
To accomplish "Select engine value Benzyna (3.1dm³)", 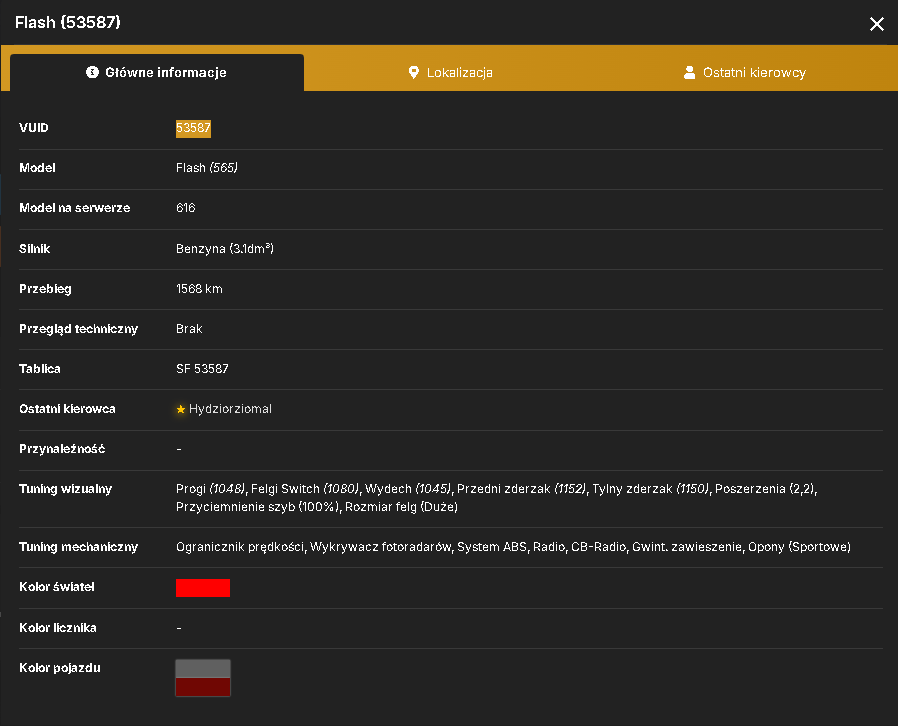I will coord(225,248).
